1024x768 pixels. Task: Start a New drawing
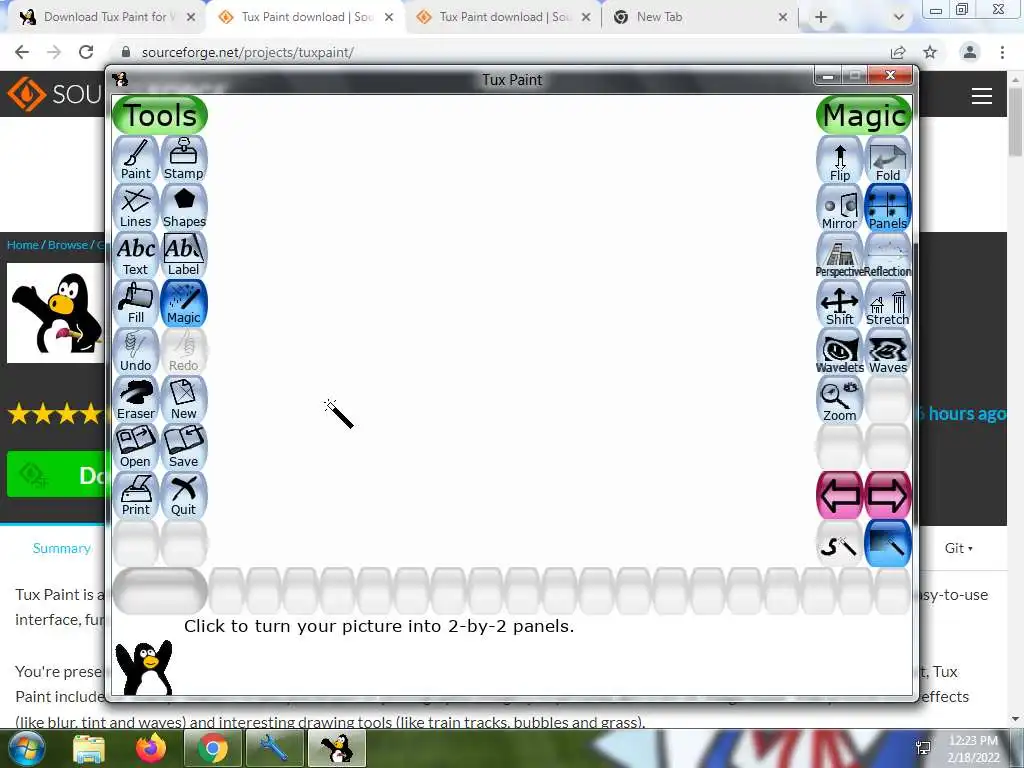tap(184, 399)
